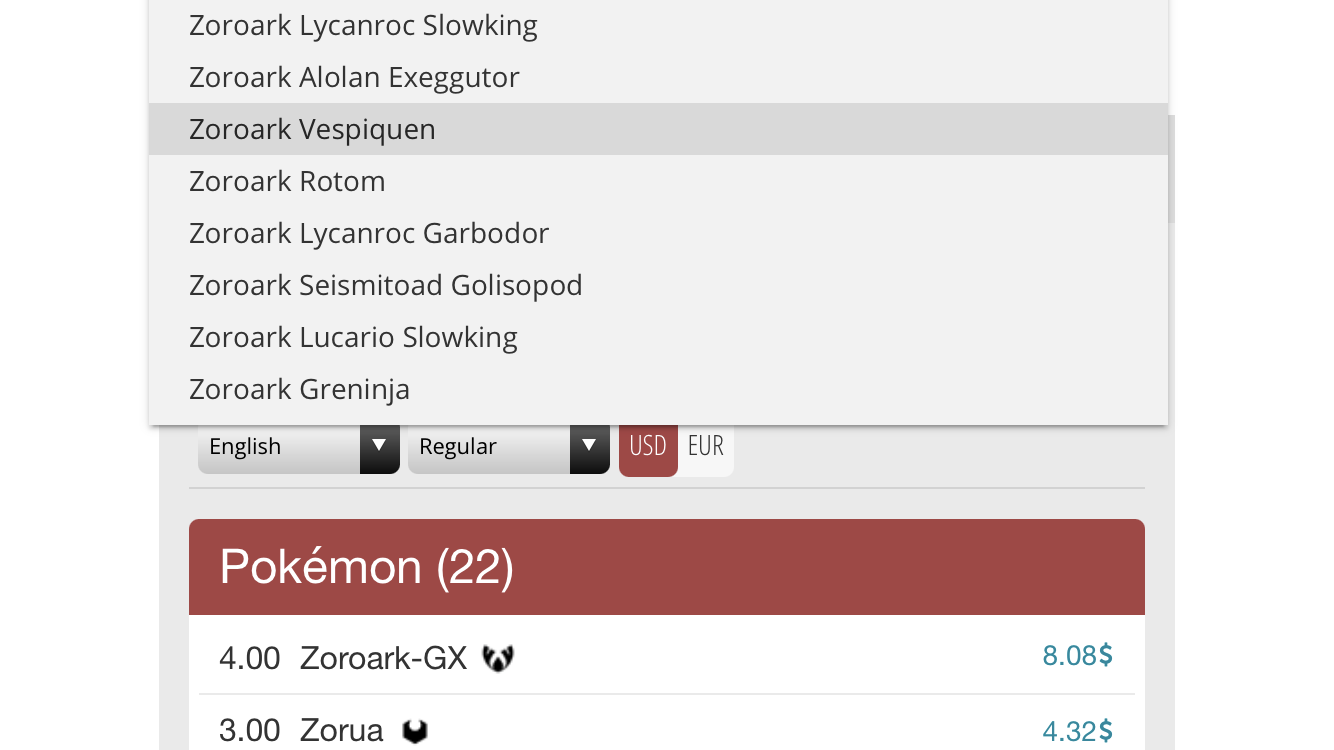Image resolution: width=1334 pixels, height=750 pixels.
Task: Open the Zorua card link
Action: click(x=341, y=731)
